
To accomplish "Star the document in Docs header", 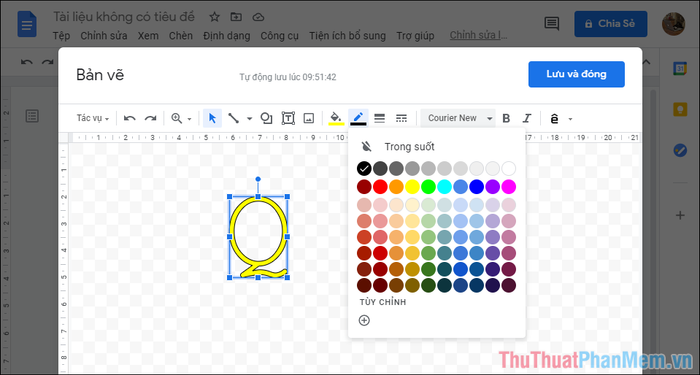I will (214, 17).
